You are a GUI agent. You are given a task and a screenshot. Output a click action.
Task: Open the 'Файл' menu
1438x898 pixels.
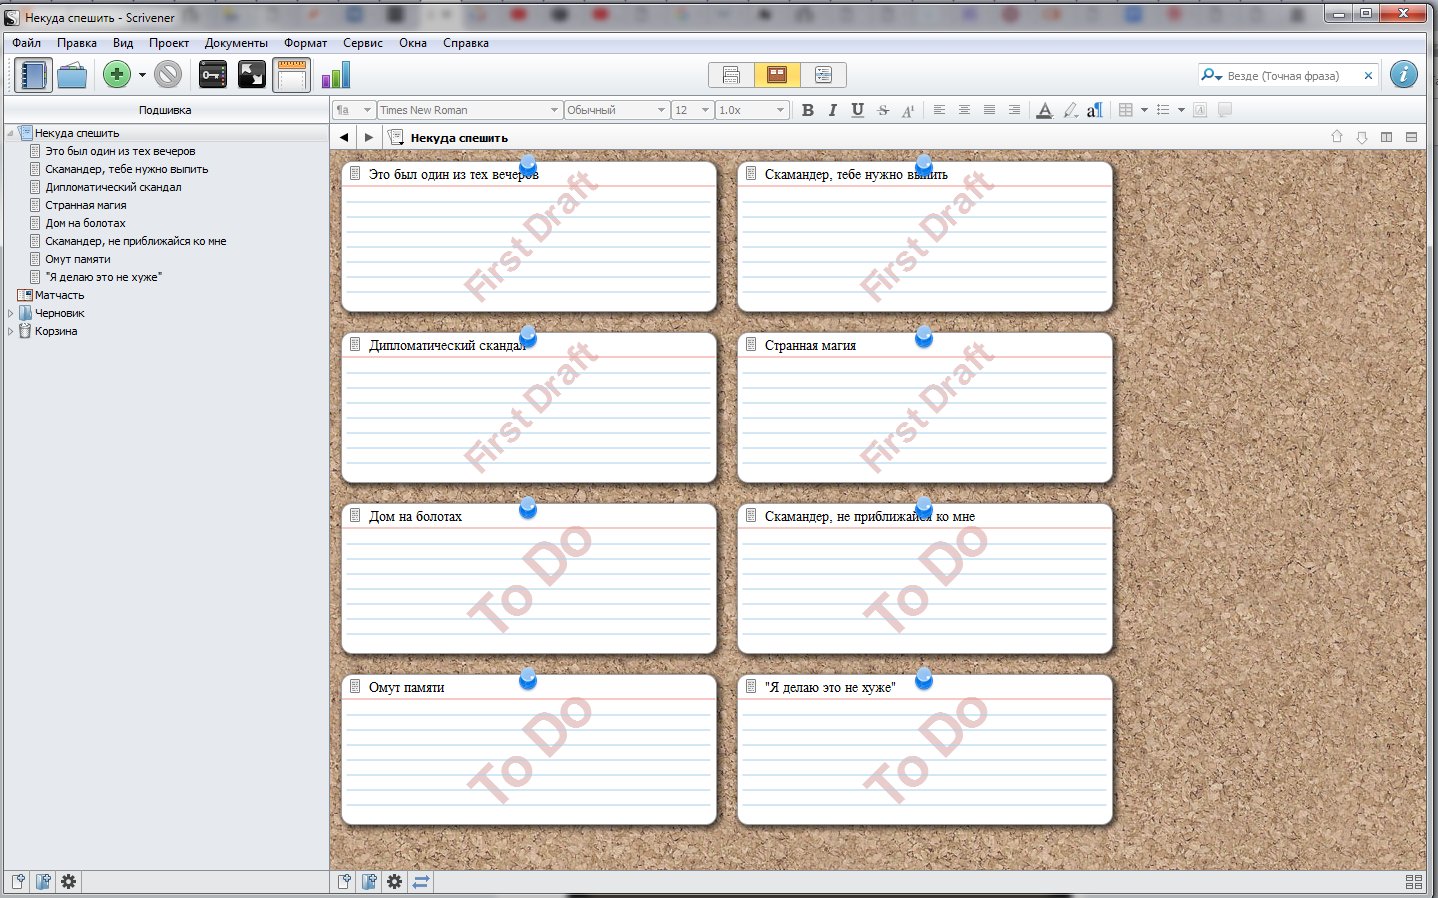27,43
